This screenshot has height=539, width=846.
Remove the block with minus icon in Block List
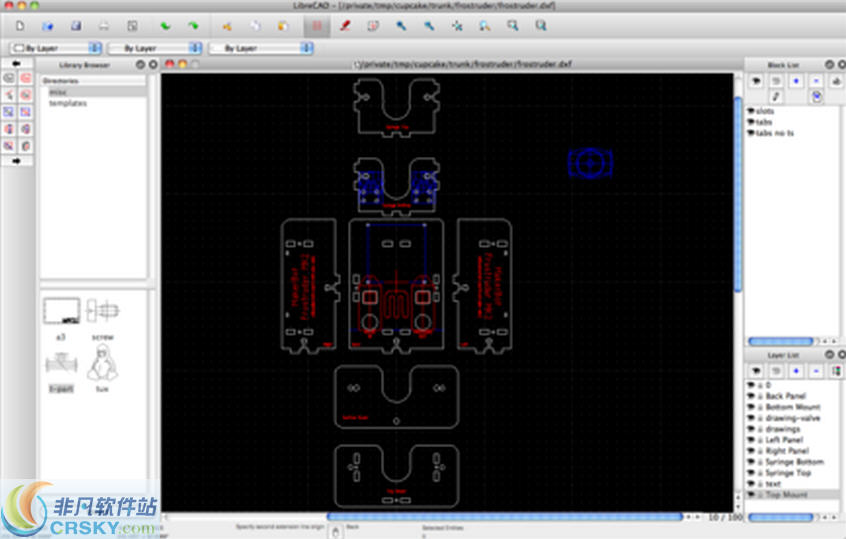point(816,81)
